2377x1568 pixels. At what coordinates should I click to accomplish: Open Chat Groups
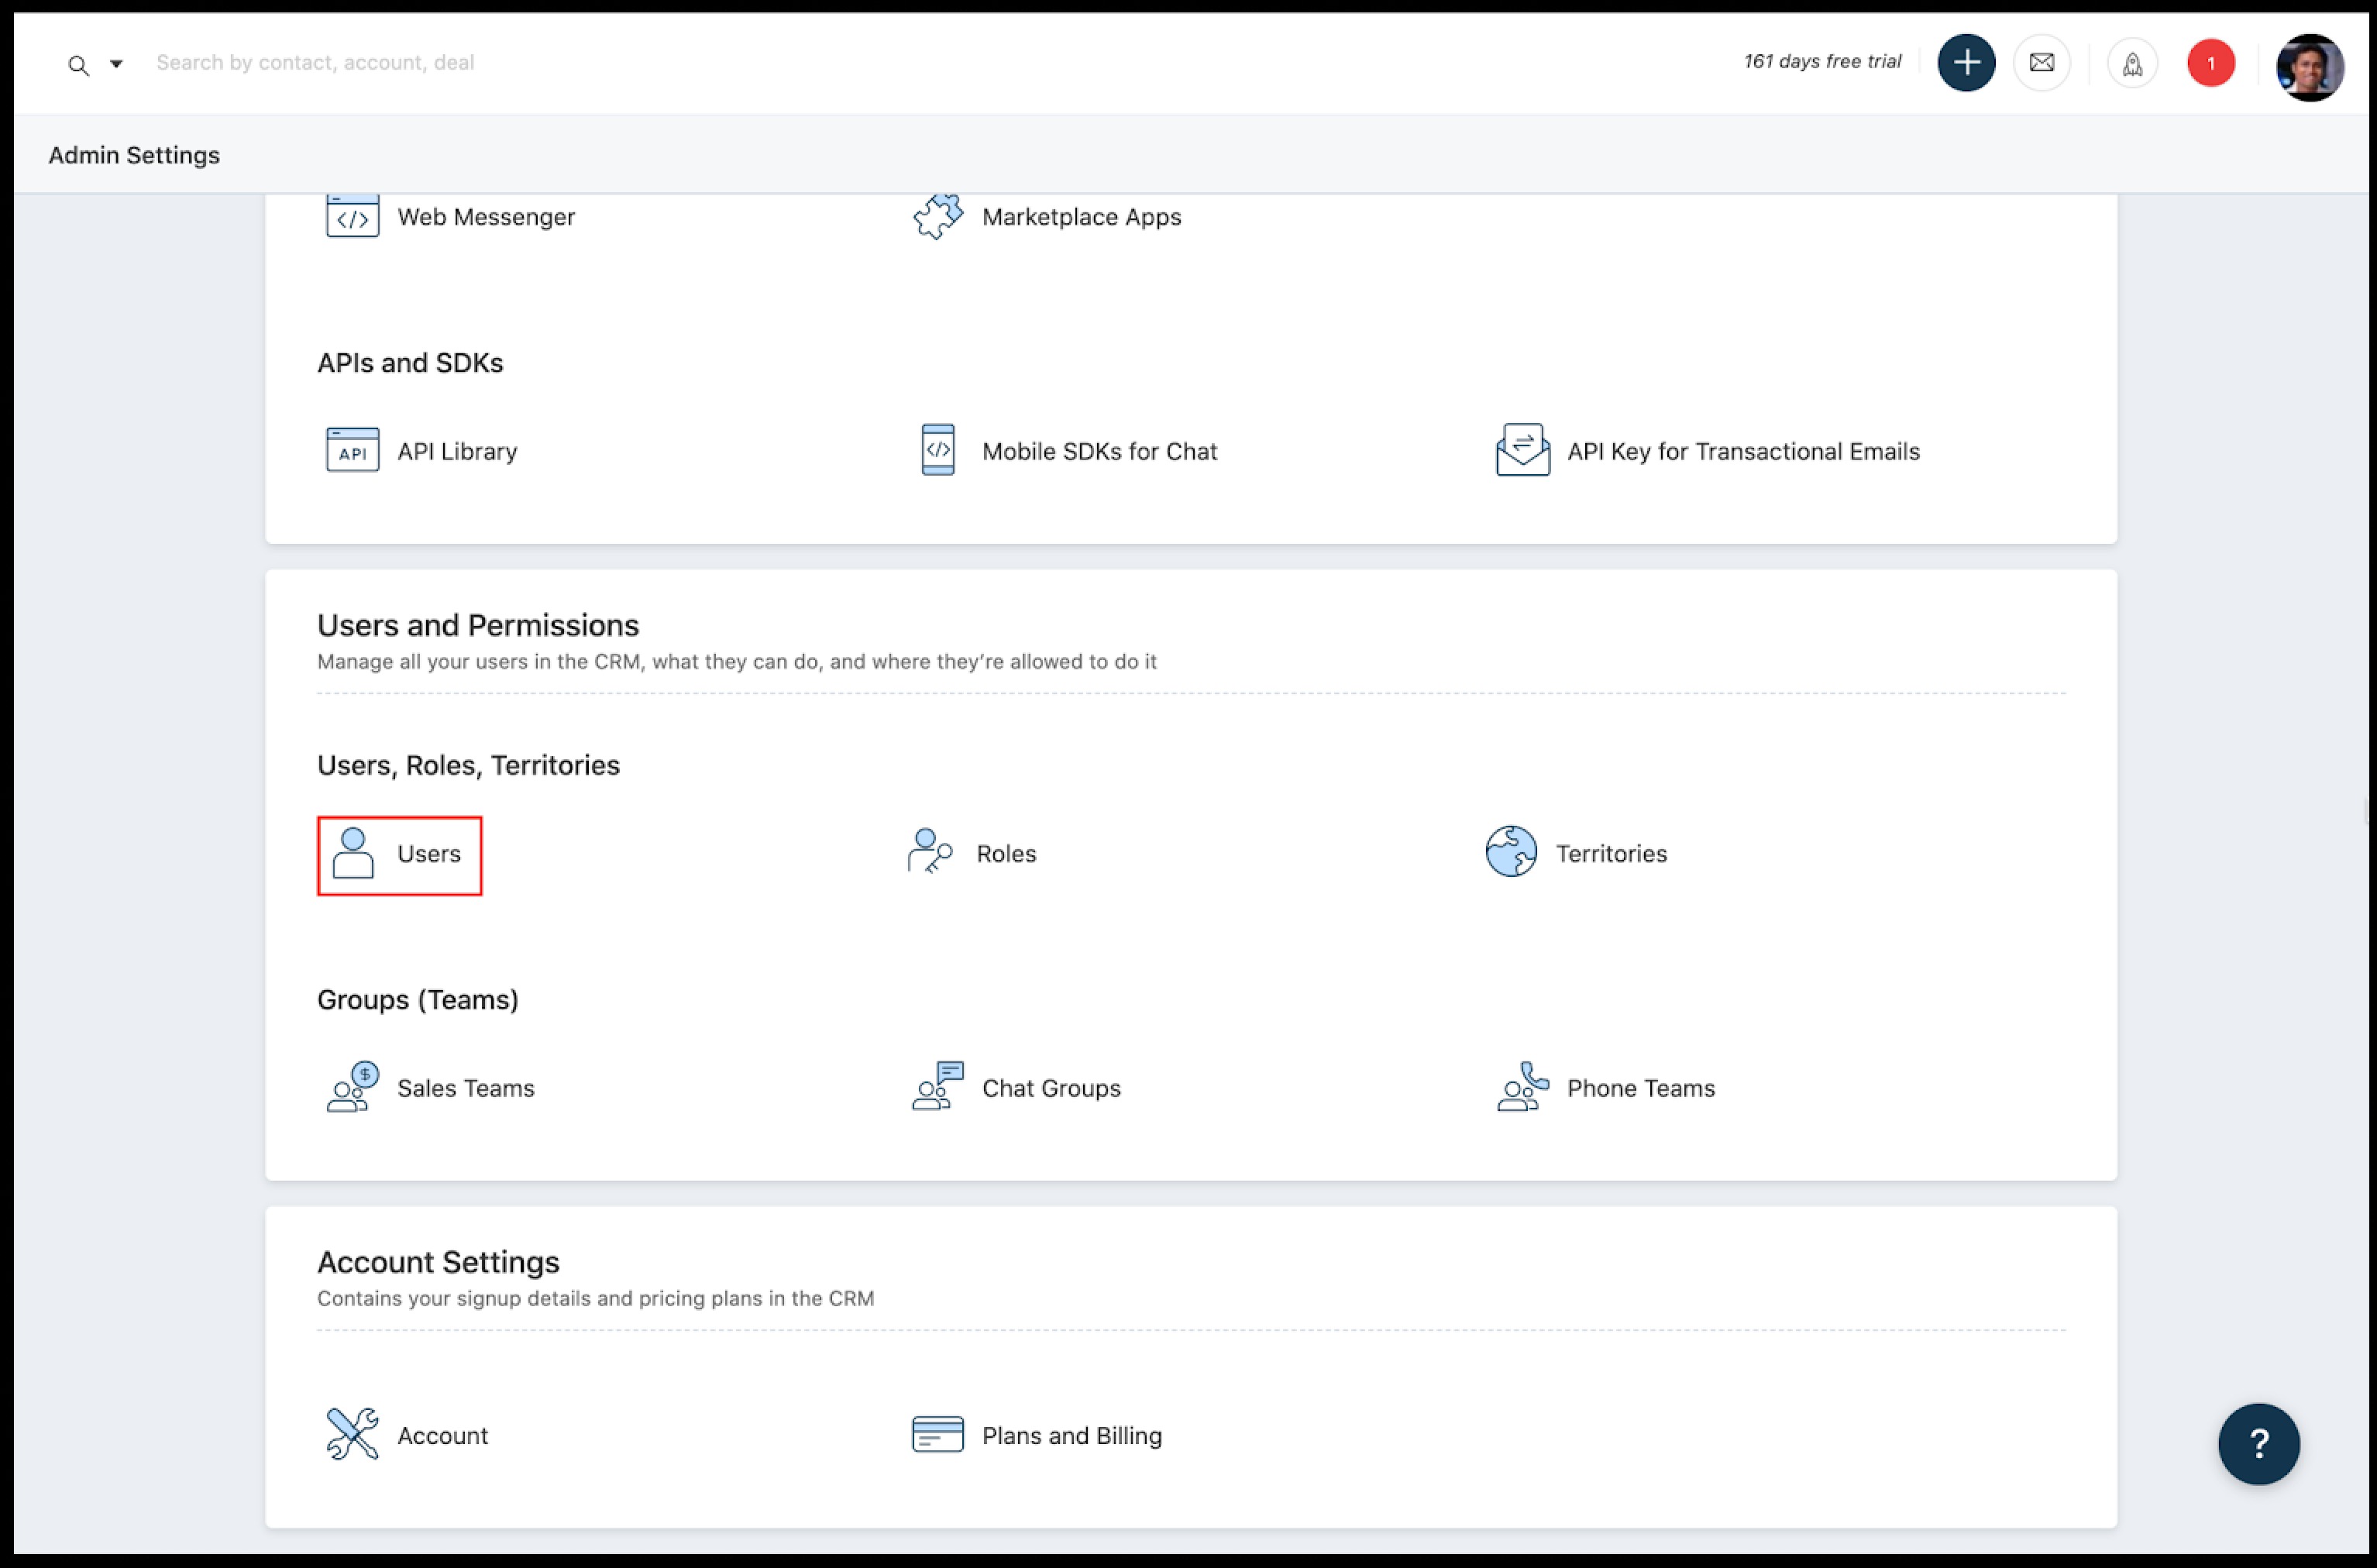(1051, 1088)
